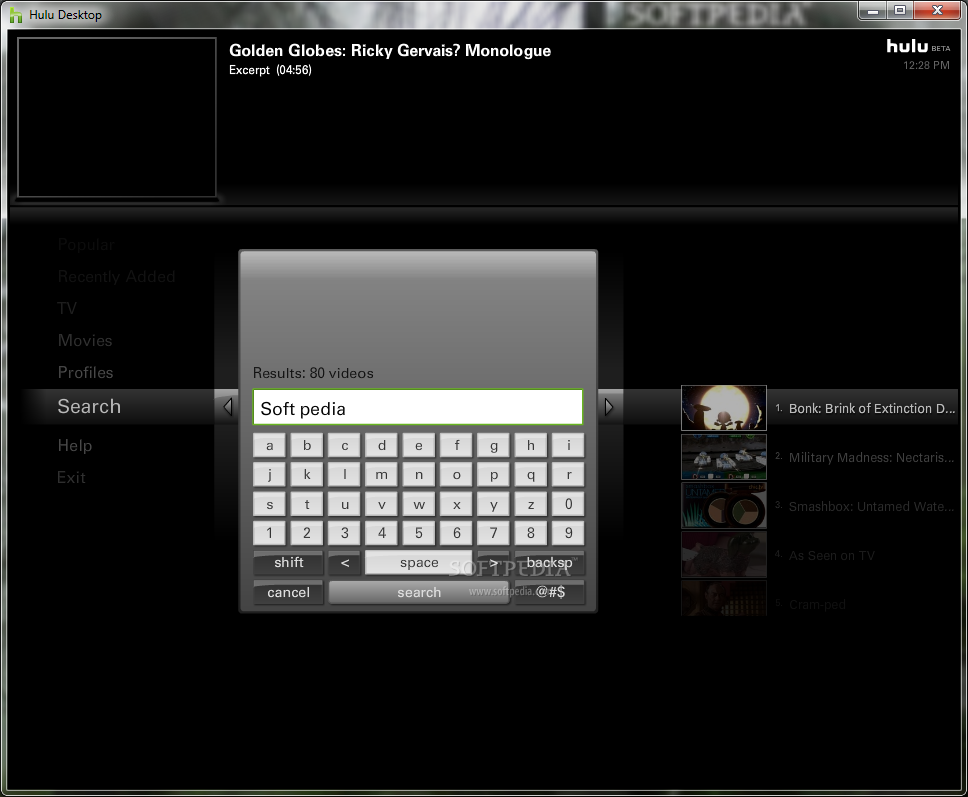
Task: Tap the 'b' key on keyboard
Action: (x=307, y=445)
